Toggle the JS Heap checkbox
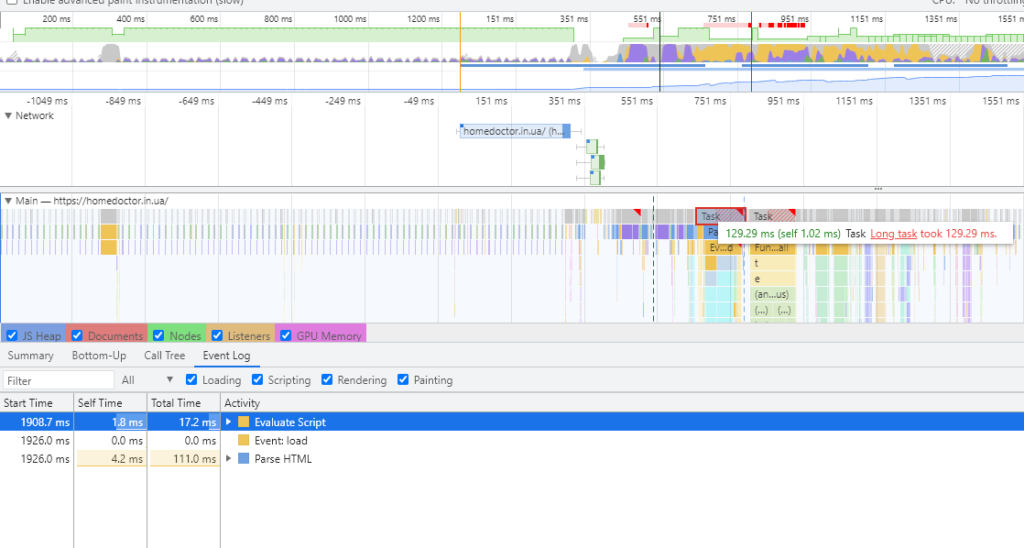1024x548 pixels. coord(12,336)
